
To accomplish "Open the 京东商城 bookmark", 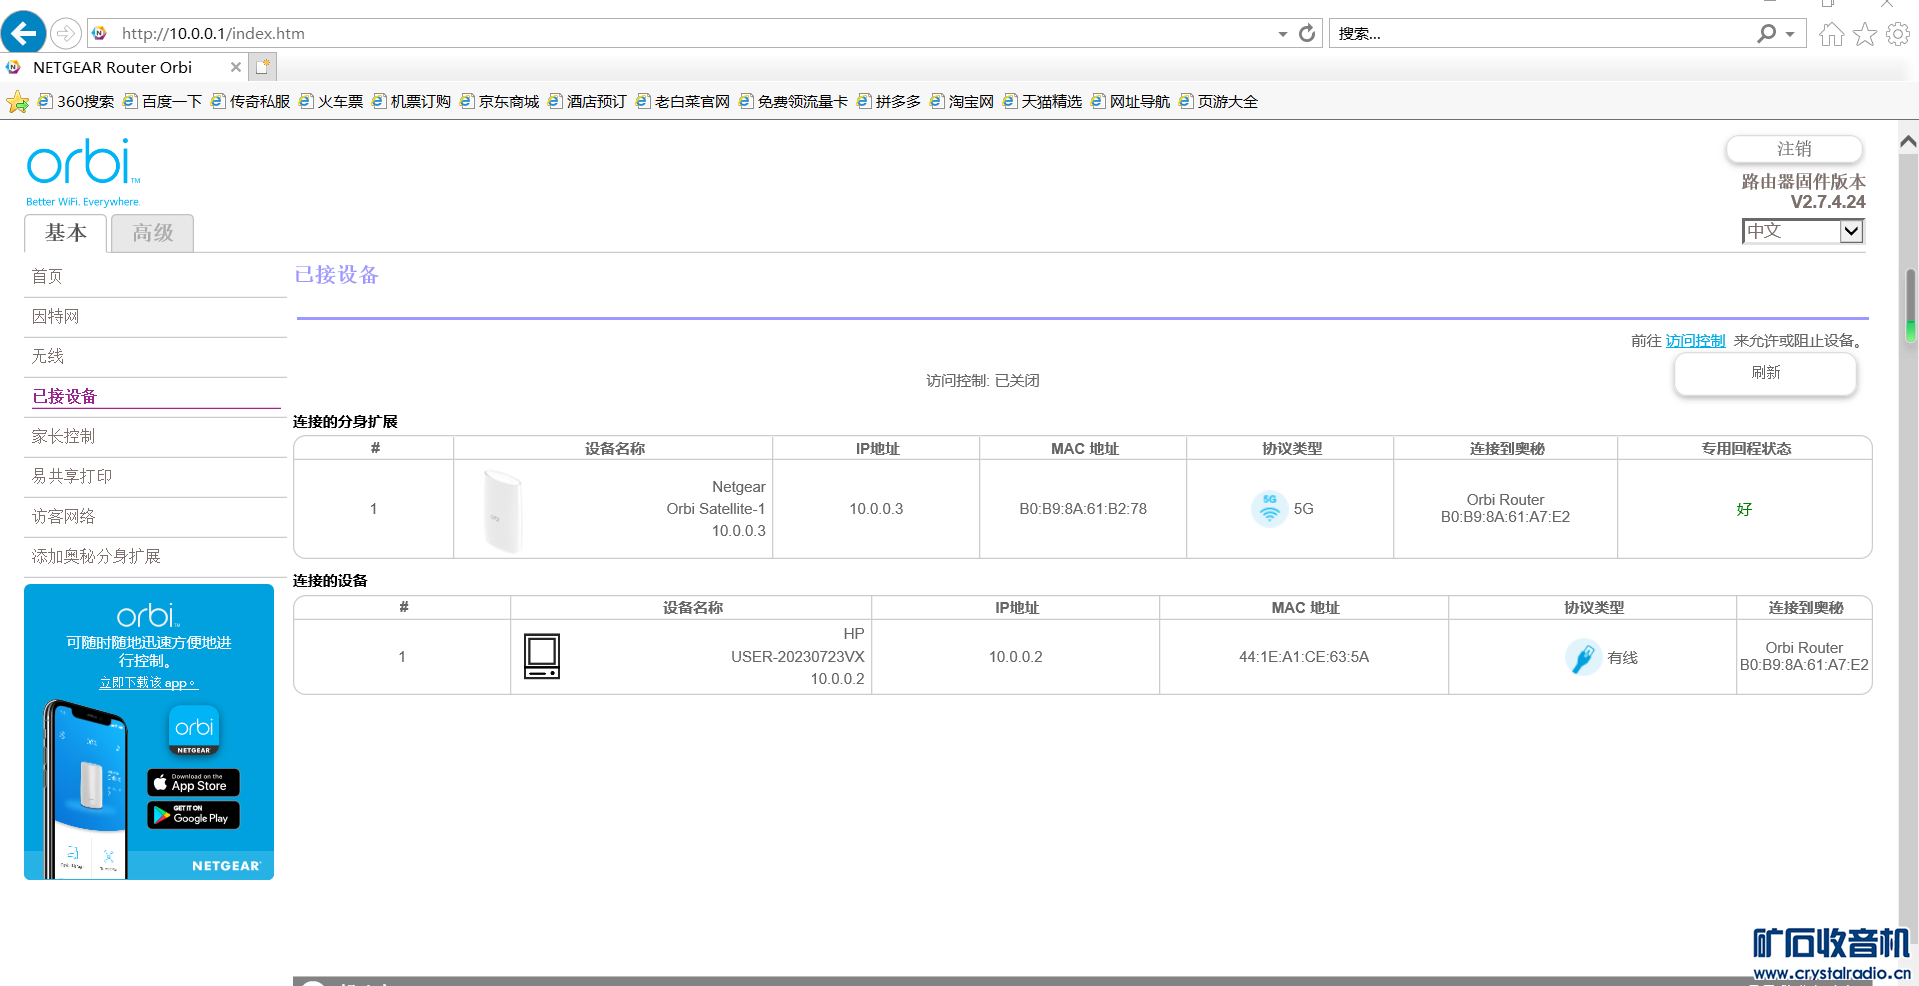I will [x=499, y=102].
